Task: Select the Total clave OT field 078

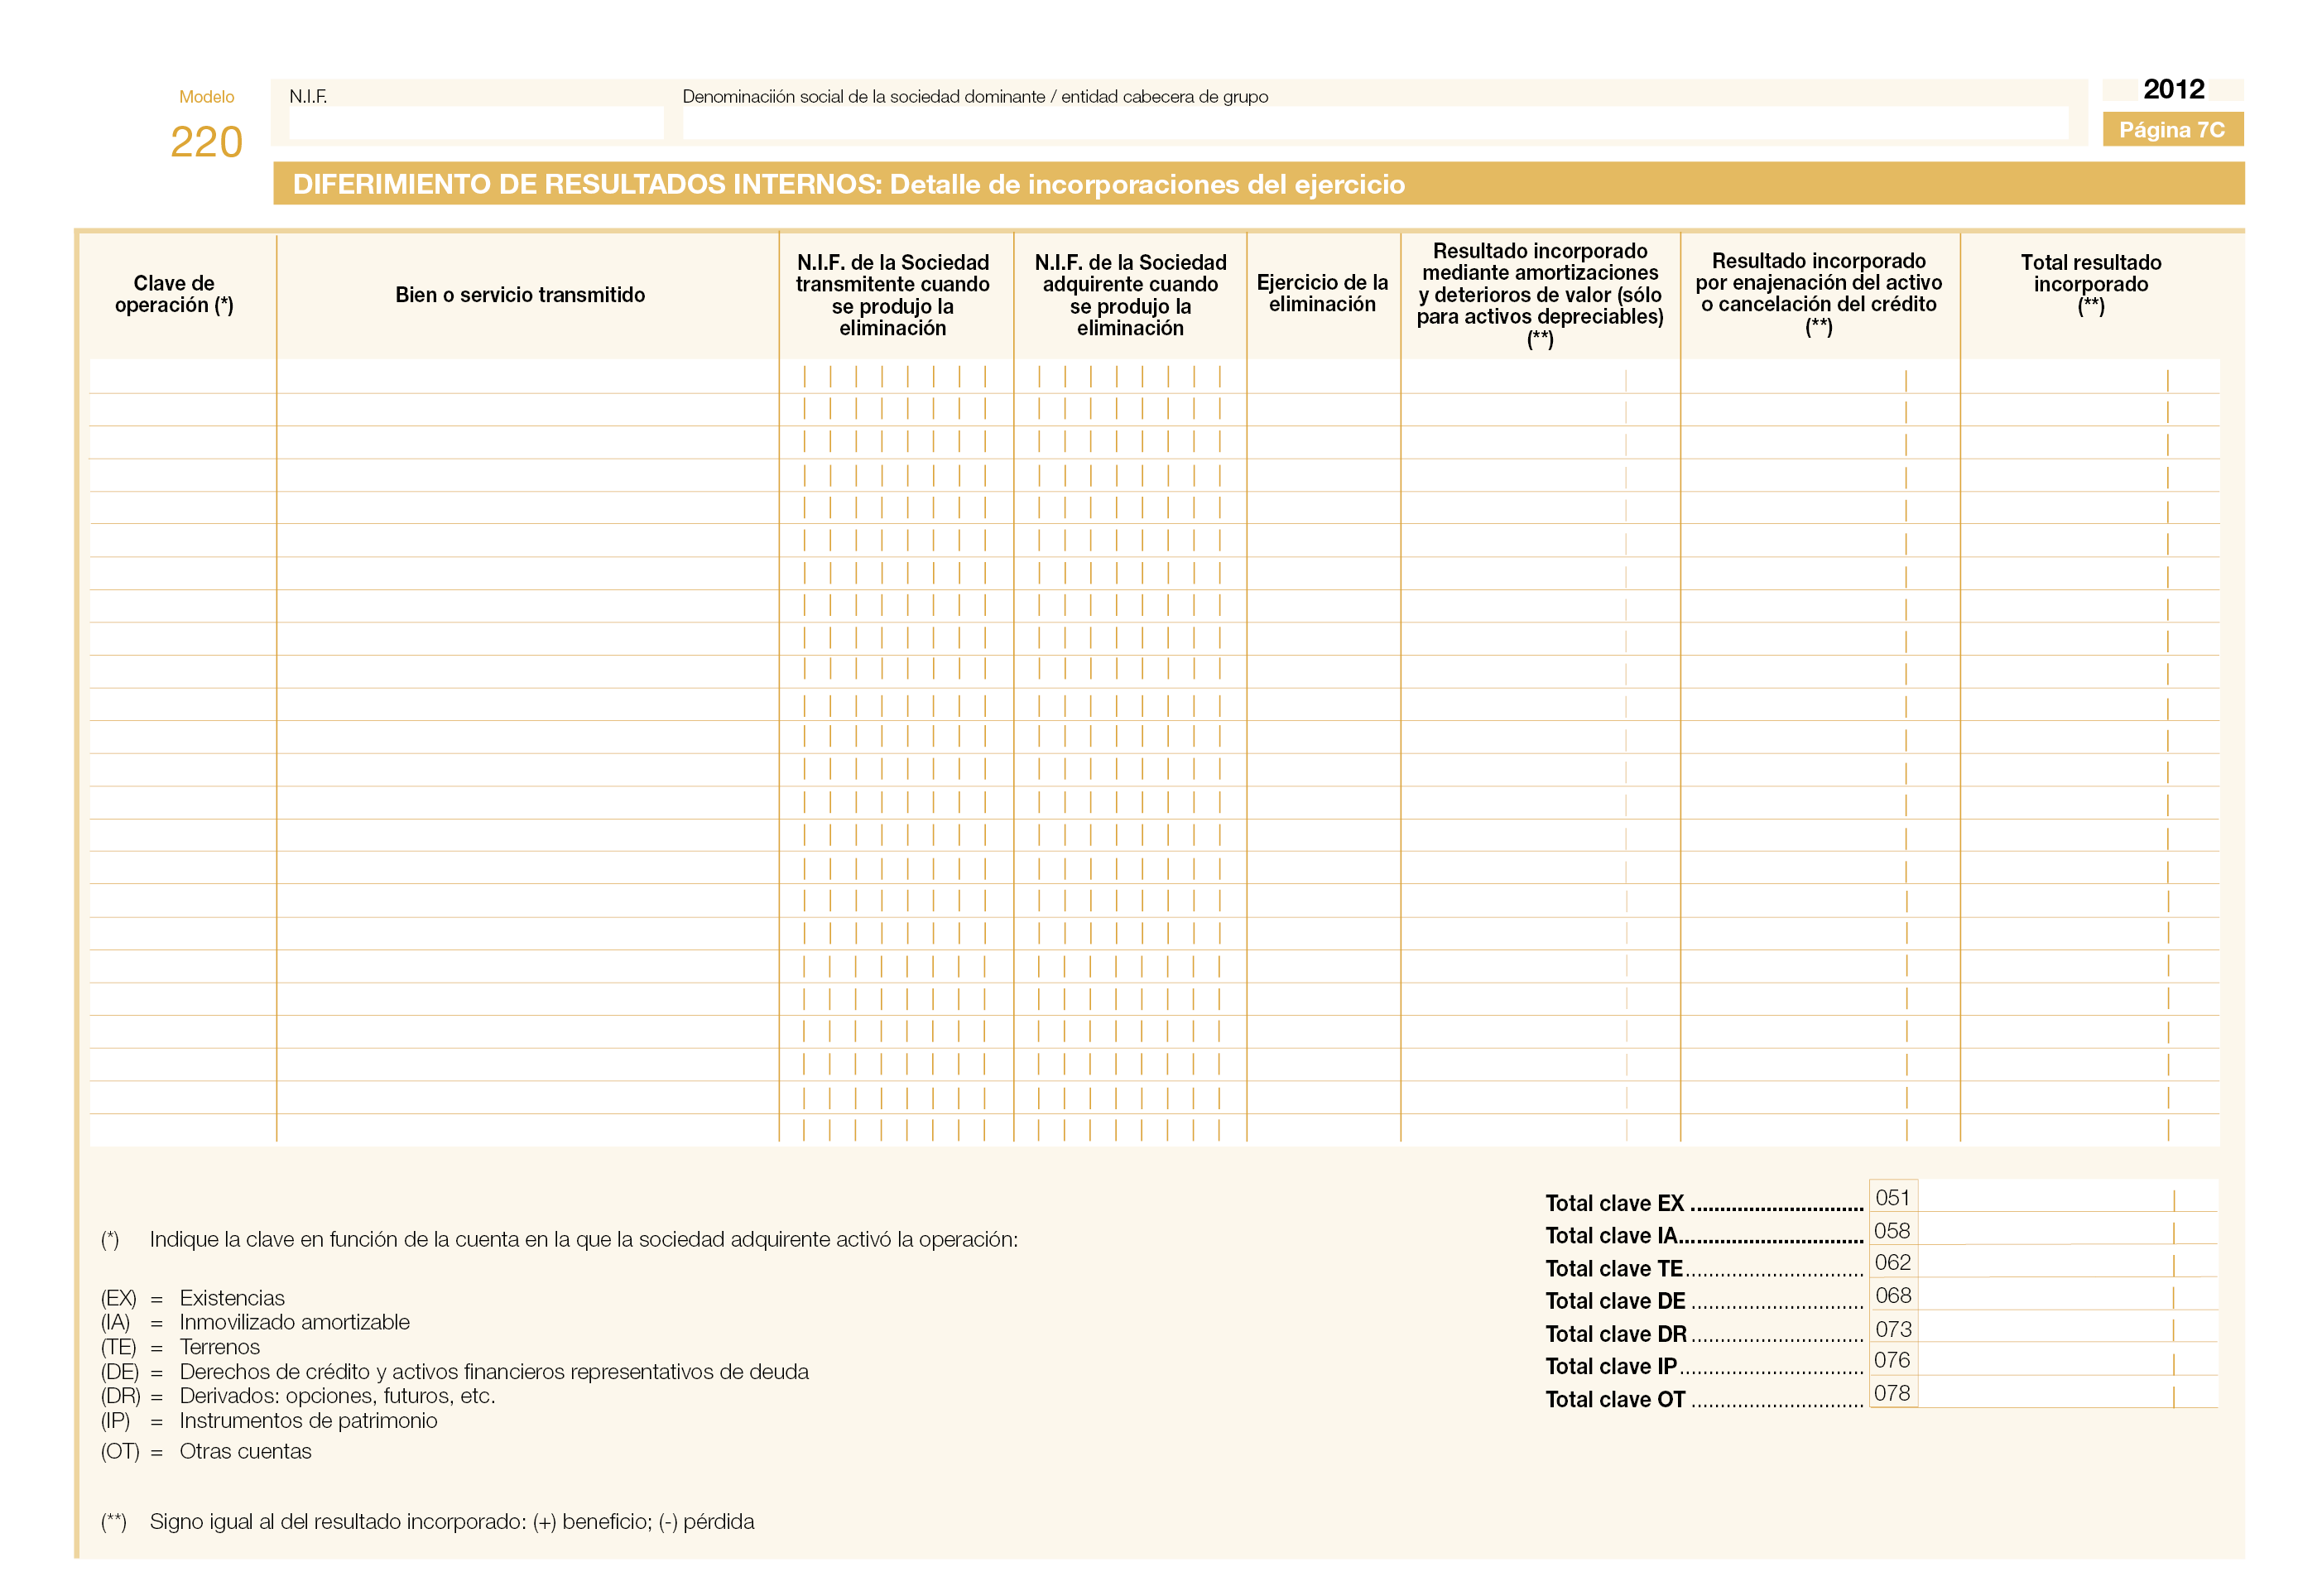Action: 2066,1392
